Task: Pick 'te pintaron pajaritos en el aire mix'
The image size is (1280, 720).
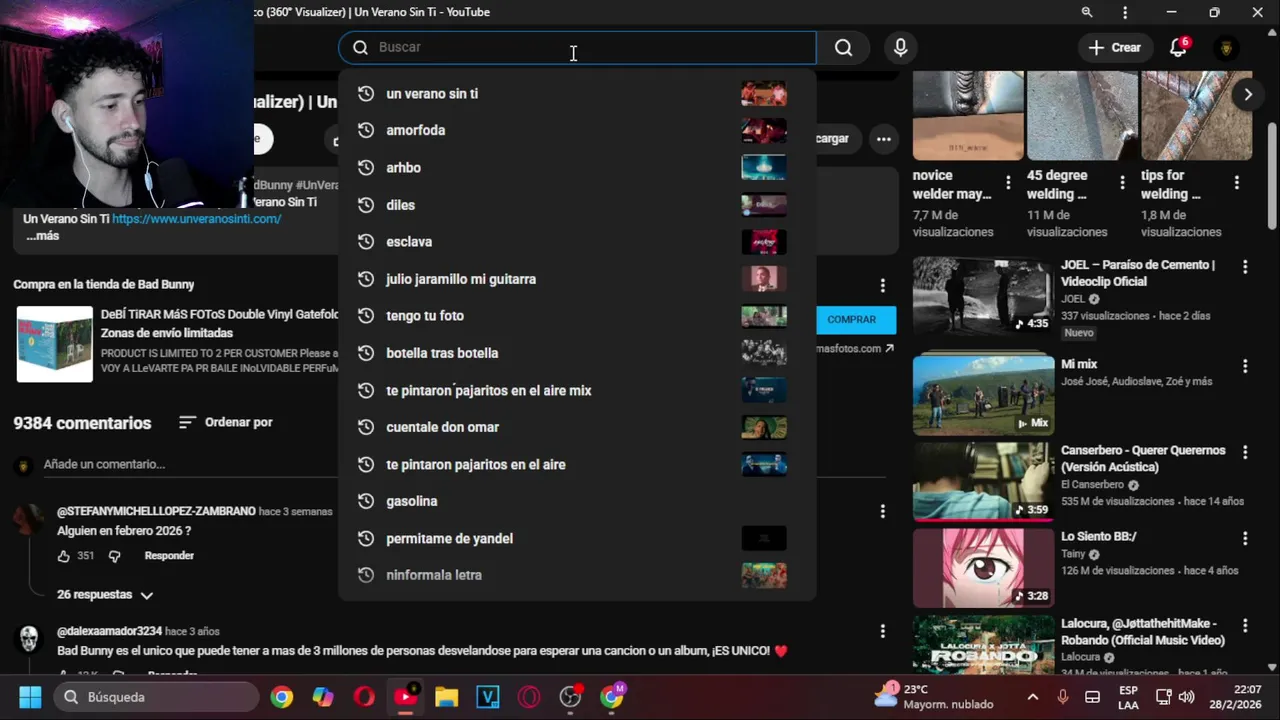Action: [577, 390]
